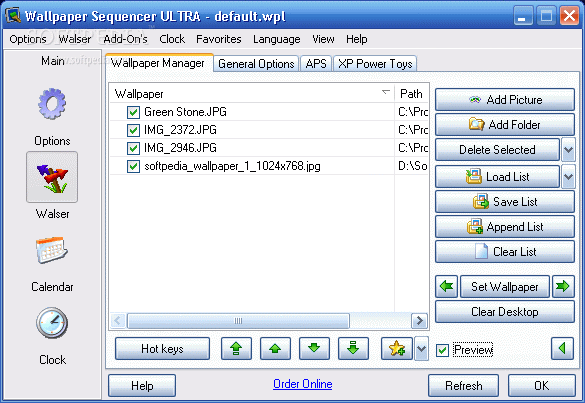Click the Save List button

[x=505, y=202]
